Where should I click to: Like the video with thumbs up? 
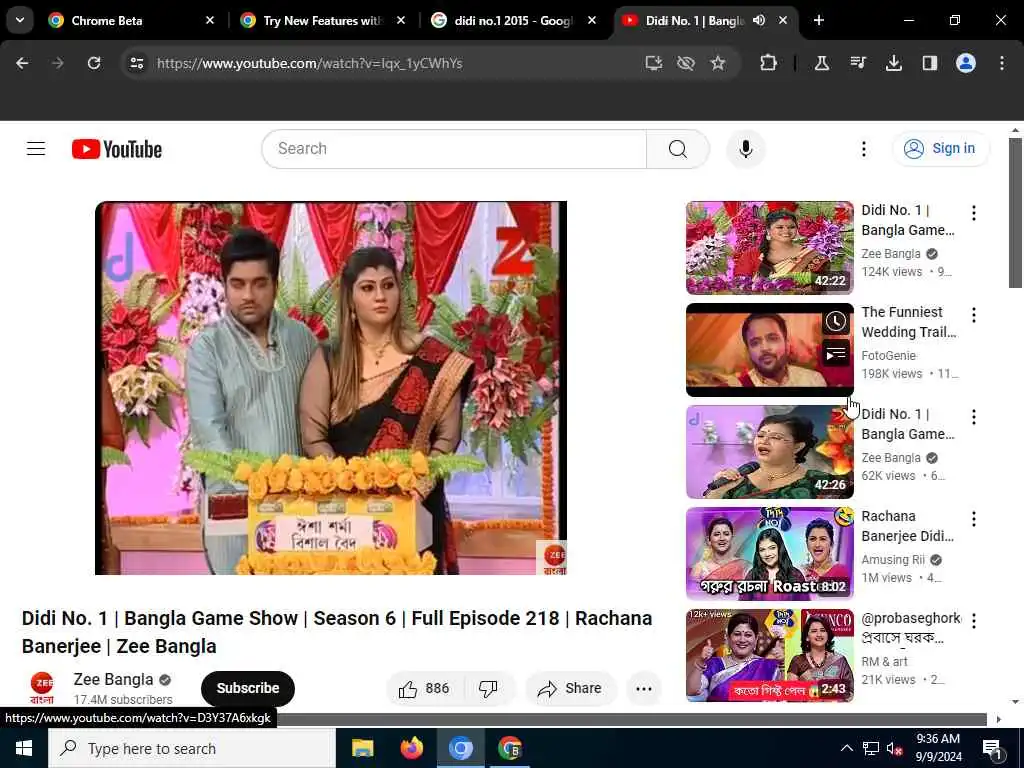pos(424,688)
